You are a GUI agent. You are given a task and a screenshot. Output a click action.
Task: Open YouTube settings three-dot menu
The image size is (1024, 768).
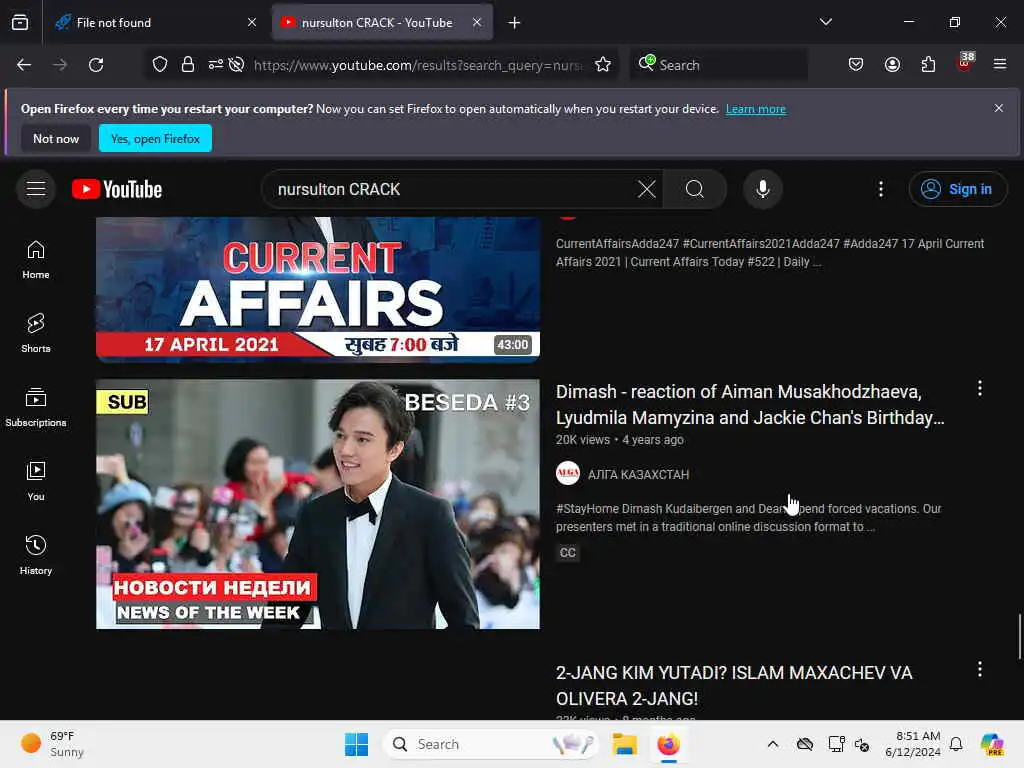coord(880,189)
